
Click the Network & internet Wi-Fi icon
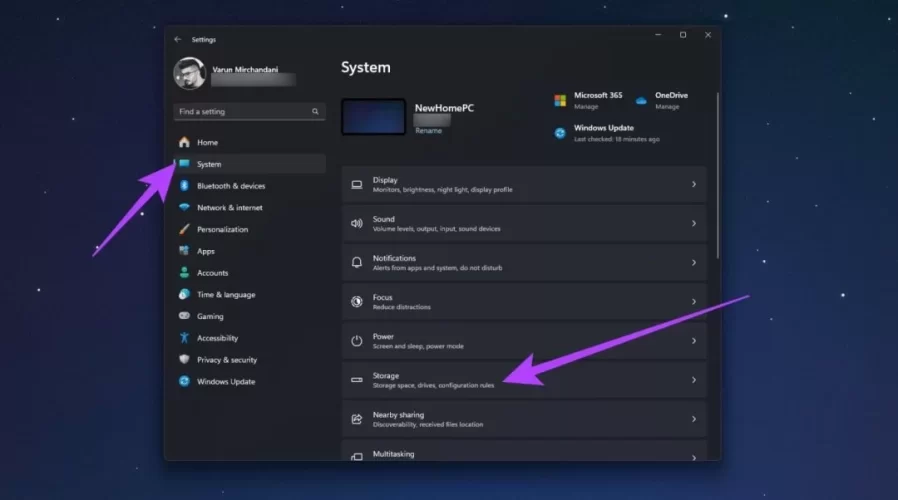tap(184, 208)
